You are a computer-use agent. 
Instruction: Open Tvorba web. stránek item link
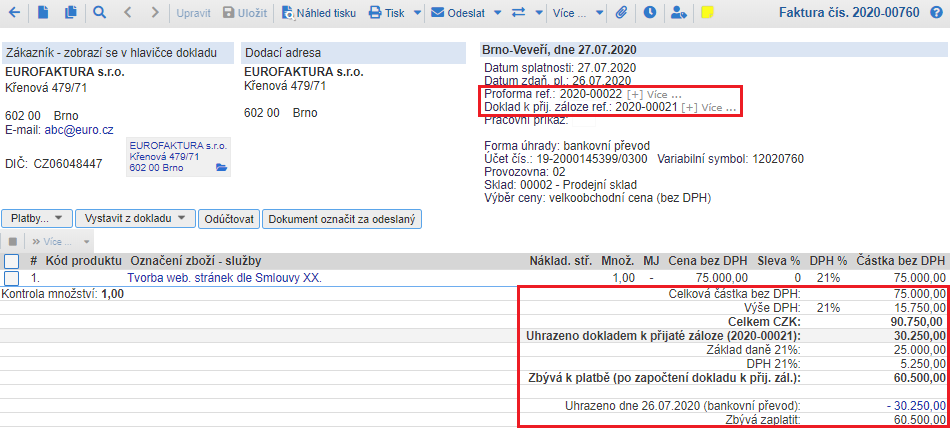[x=224, y=278]
